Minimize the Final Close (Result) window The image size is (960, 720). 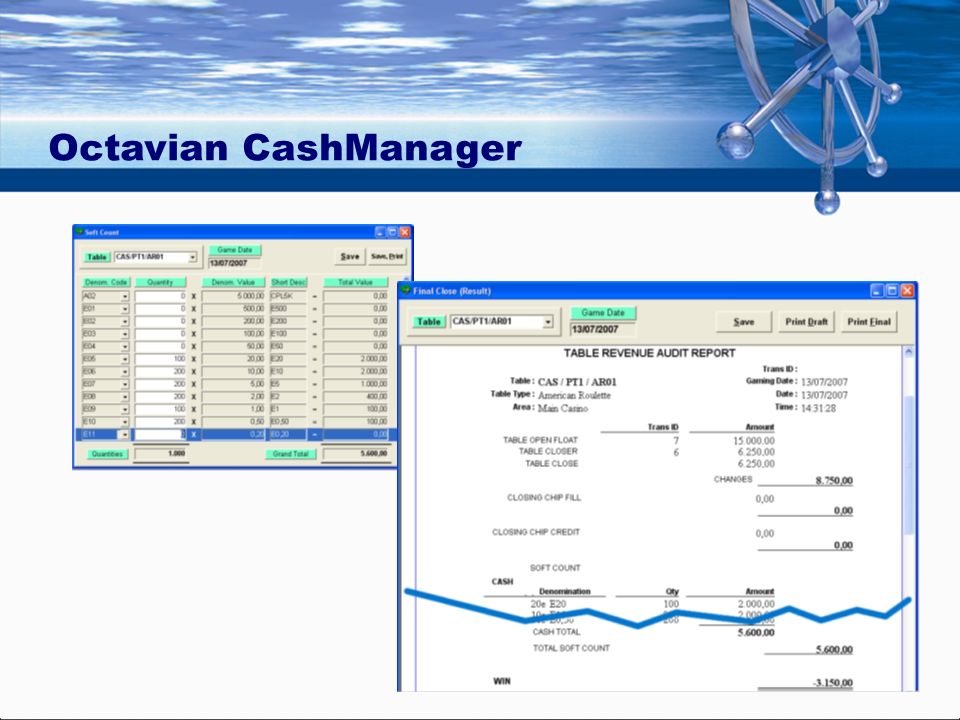[877, 291]
